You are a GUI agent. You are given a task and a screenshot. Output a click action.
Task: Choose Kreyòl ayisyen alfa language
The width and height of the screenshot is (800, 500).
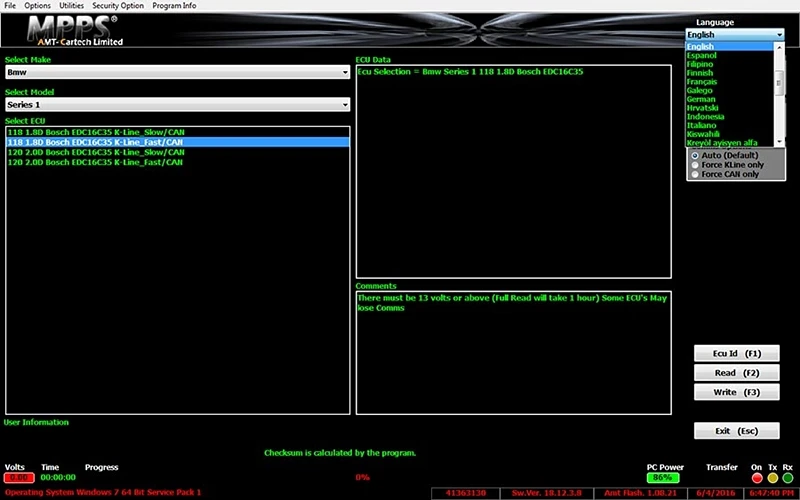tap(730, 143)
